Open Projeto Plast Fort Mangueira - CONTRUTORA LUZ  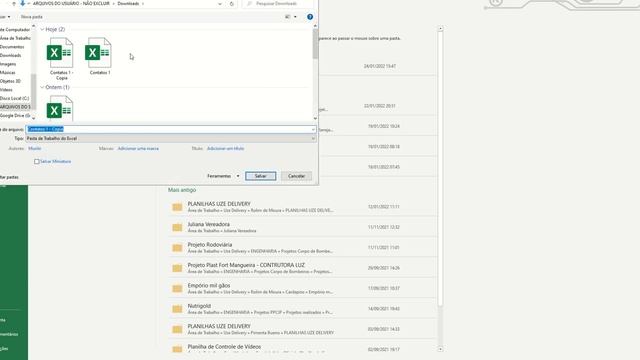302,268
